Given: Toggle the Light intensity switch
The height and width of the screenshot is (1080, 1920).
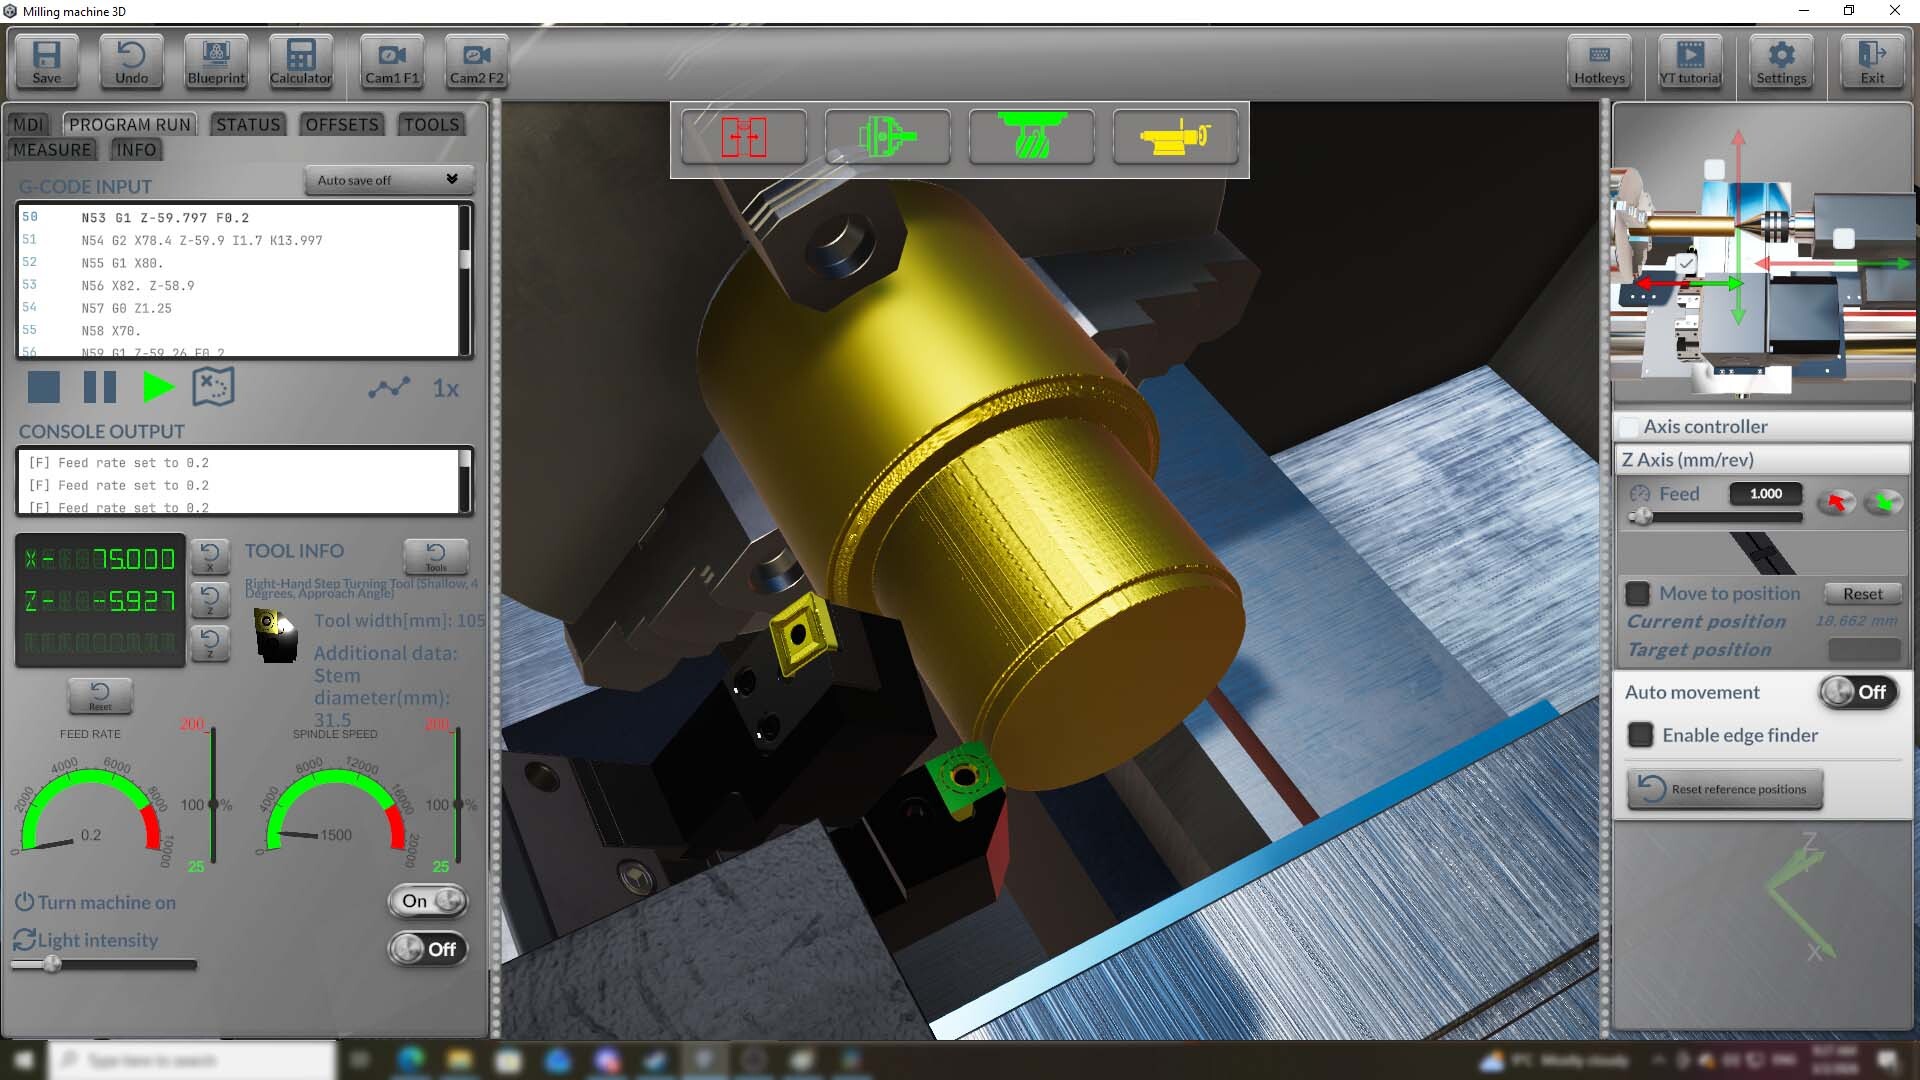Looking at the screenshot, I should click(428, 949).
